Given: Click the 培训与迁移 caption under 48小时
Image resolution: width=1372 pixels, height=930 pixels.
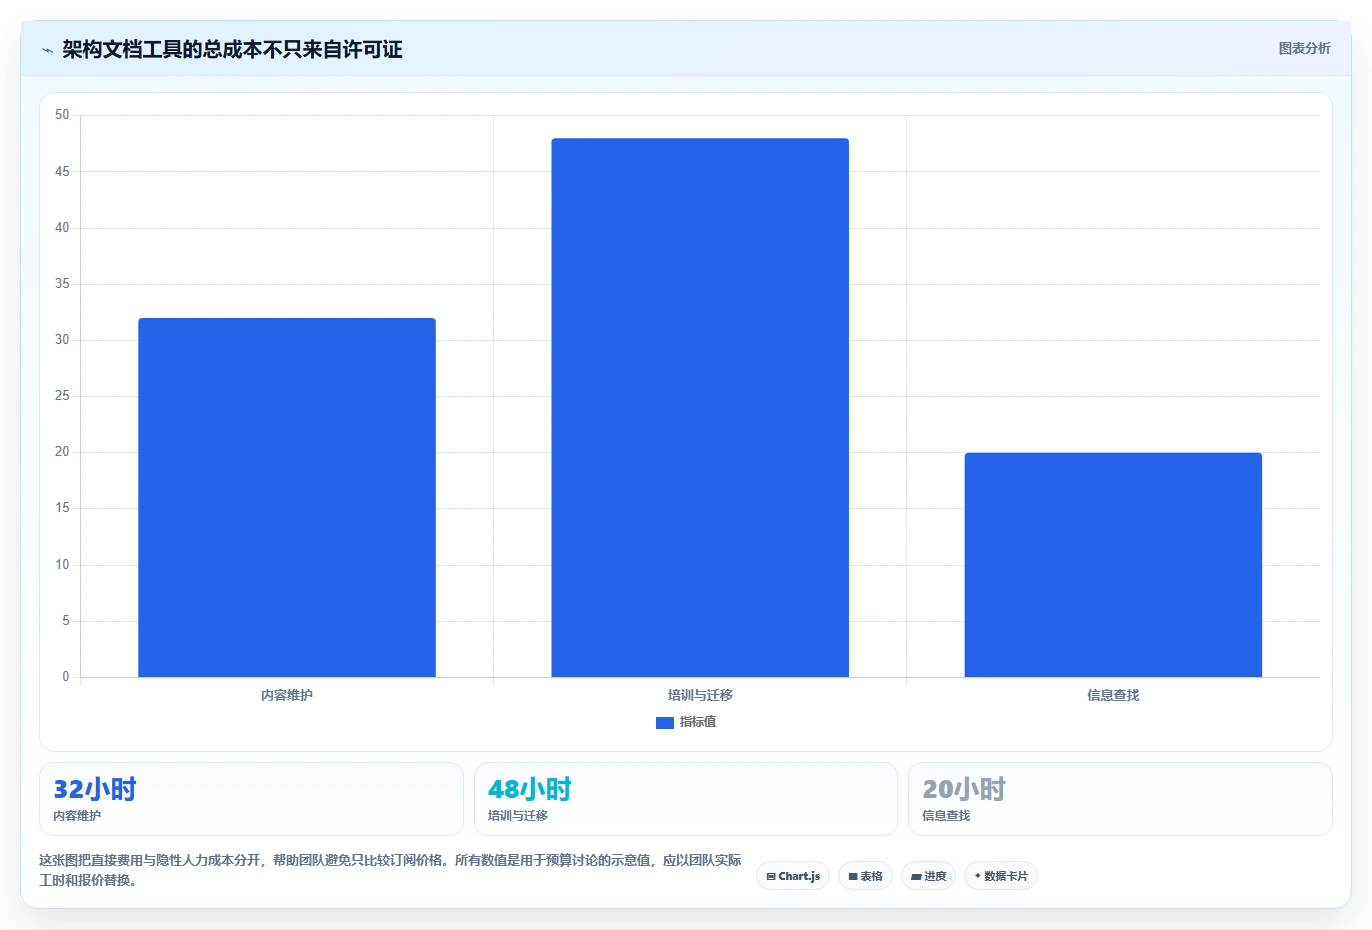Looking at the screenshot, I should click(x=518, y=816).
